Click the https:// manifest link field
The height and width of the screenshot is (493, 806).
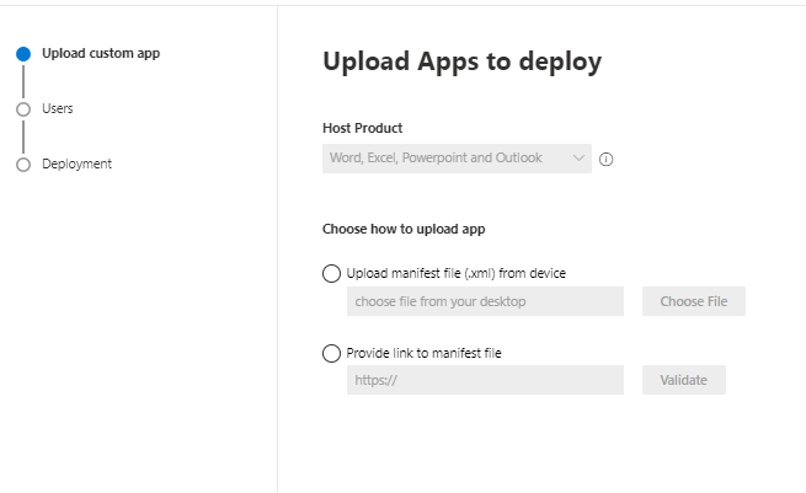[x=485, y=380]
